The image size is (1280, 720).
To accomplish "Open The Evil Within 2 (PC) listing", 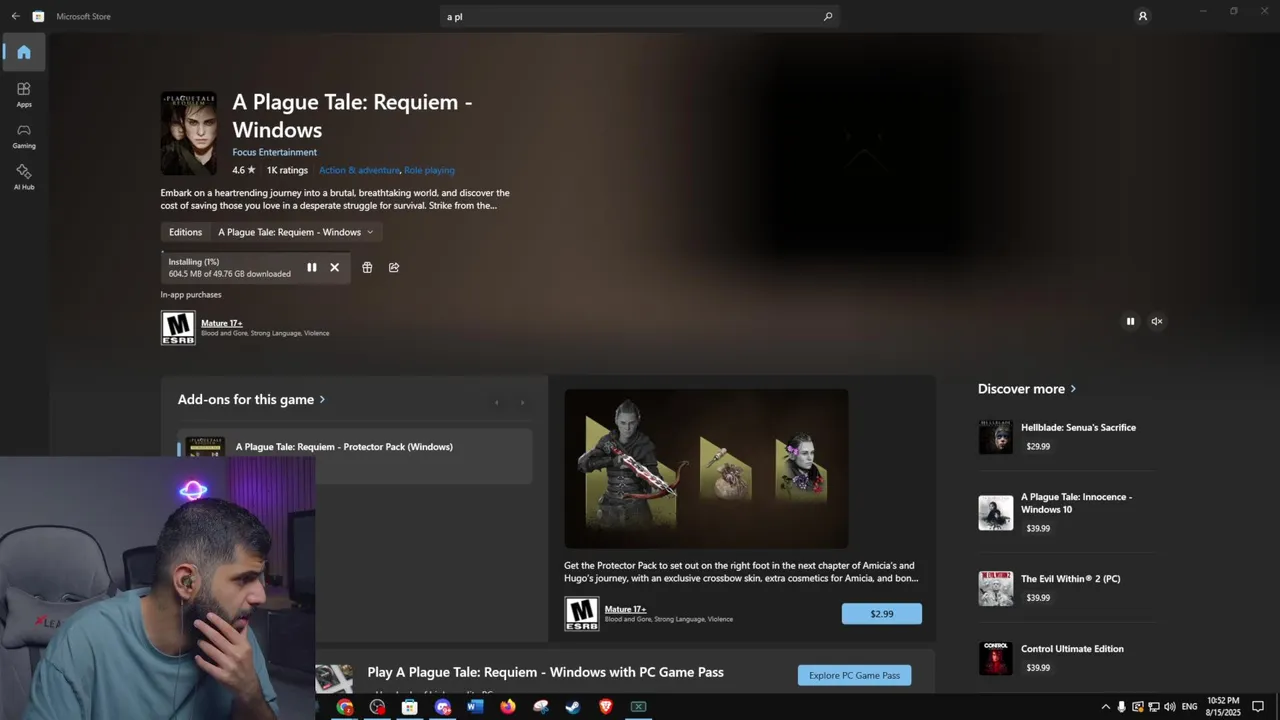I will pyautogui.click(x=1066, y=588).
